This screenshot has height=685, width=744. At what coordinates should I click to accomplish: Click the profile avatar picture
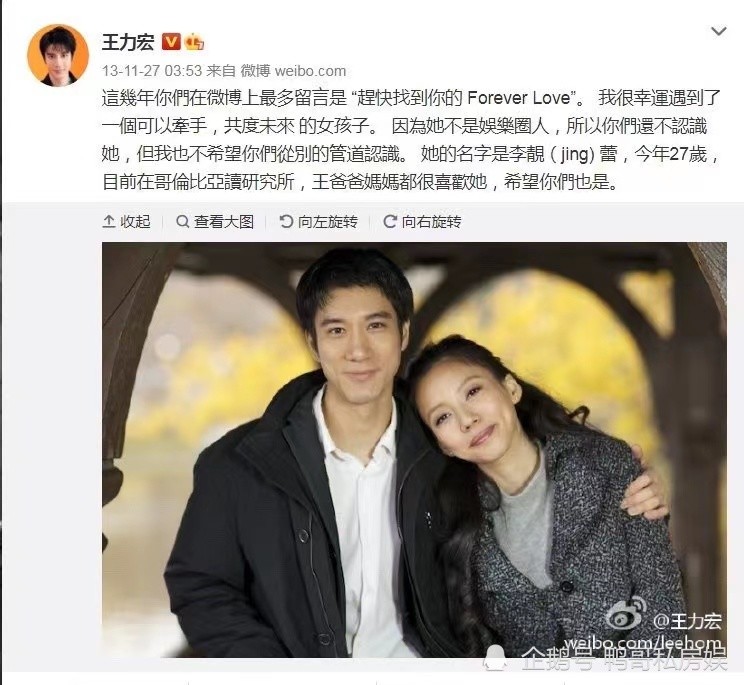pyautogui.click(x=58, y=56)
